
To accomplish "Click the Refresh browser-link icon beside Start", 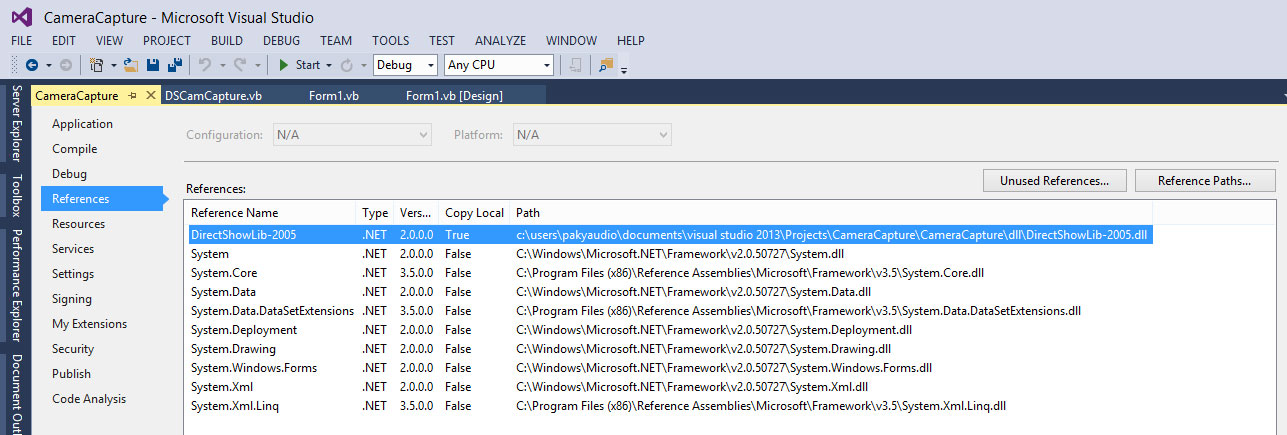I will tap(347, 65).
